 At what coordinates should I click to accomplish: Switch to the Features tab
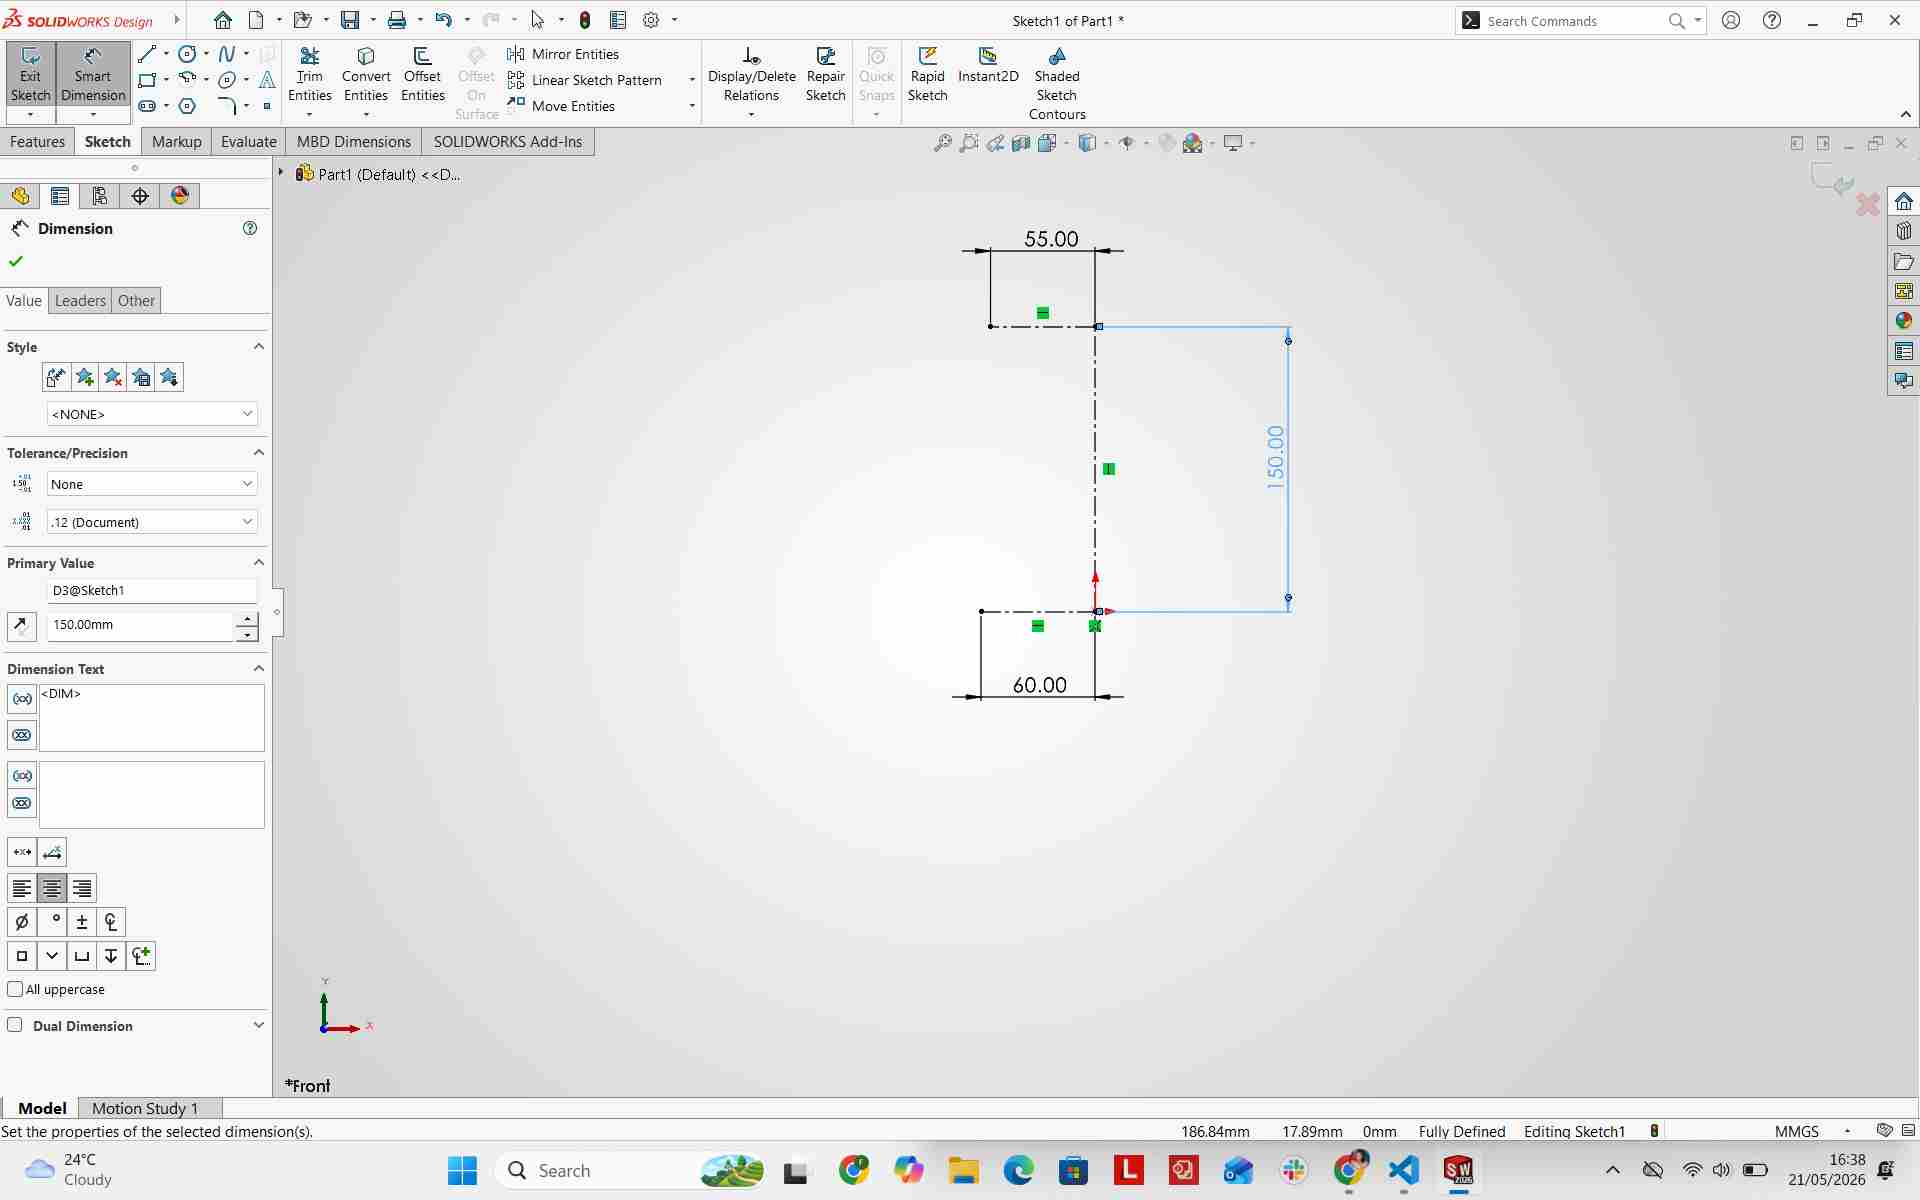click(x=37, y=141)
